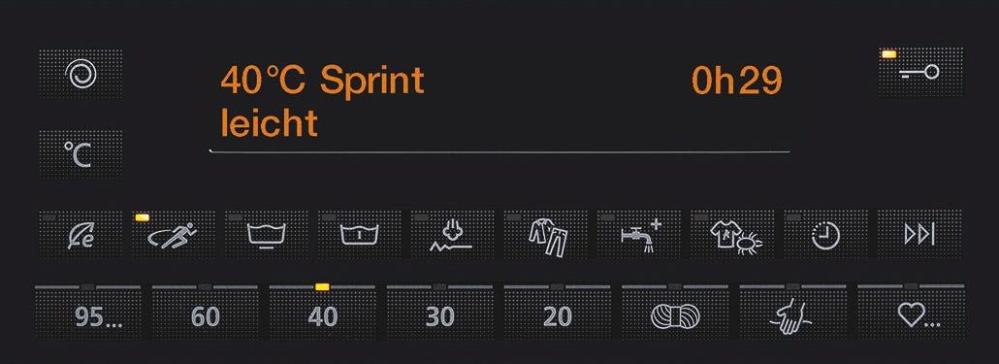Toggle the key child lock button

(x=920, y=71)
